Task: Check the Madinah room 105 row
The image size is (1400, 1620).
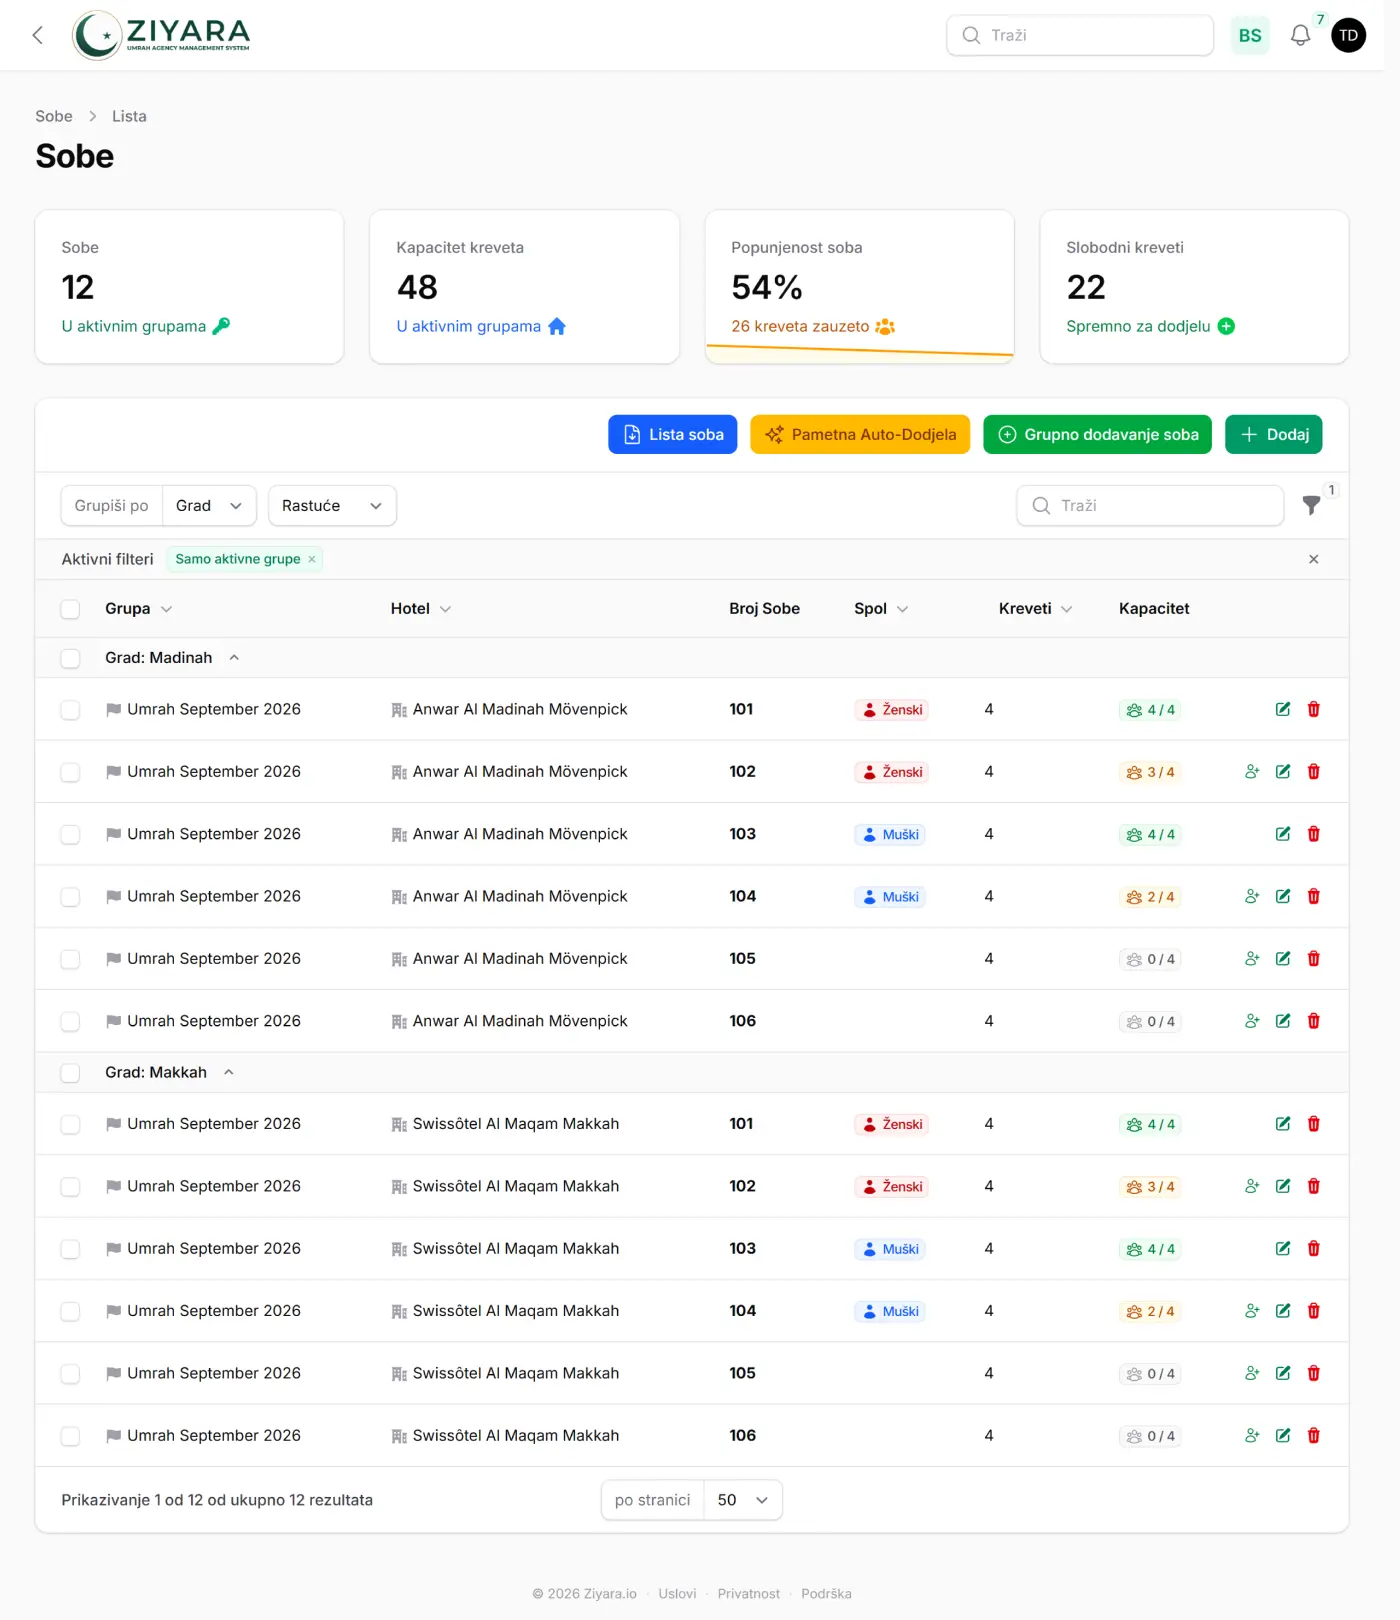Action: (70, 959)
